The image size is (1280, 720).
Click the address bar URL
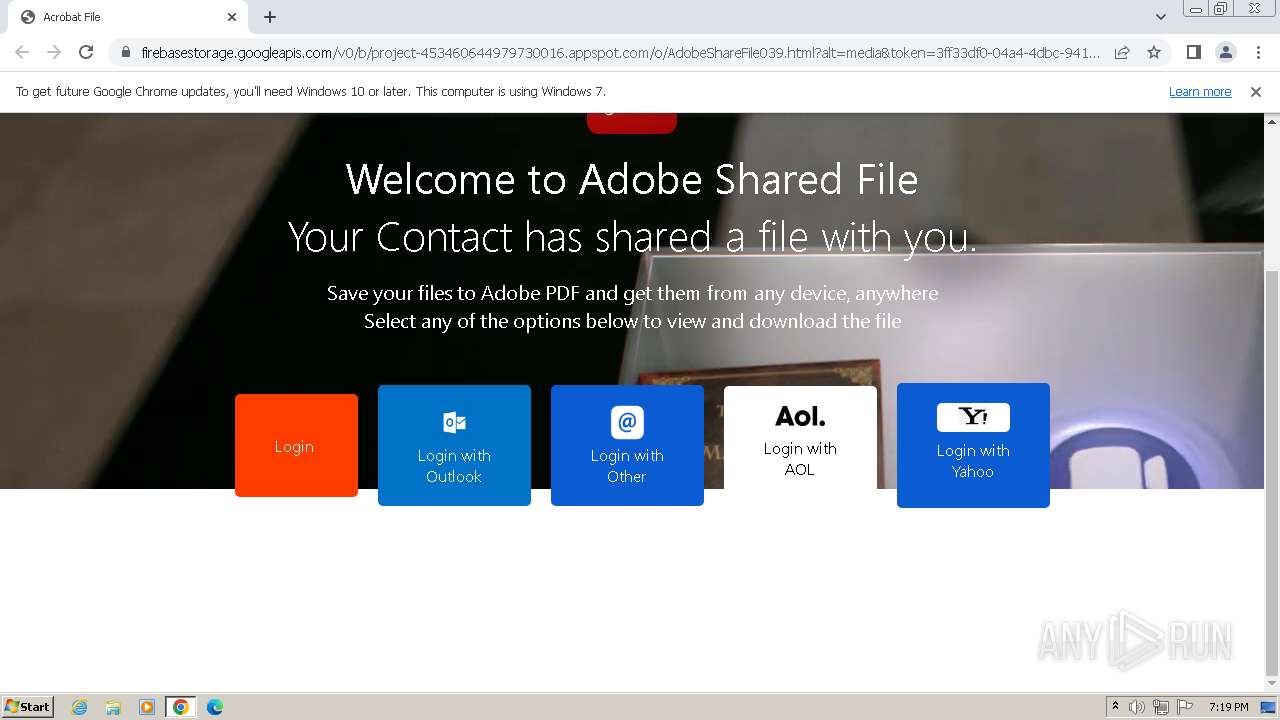click(x=620, y=52)
